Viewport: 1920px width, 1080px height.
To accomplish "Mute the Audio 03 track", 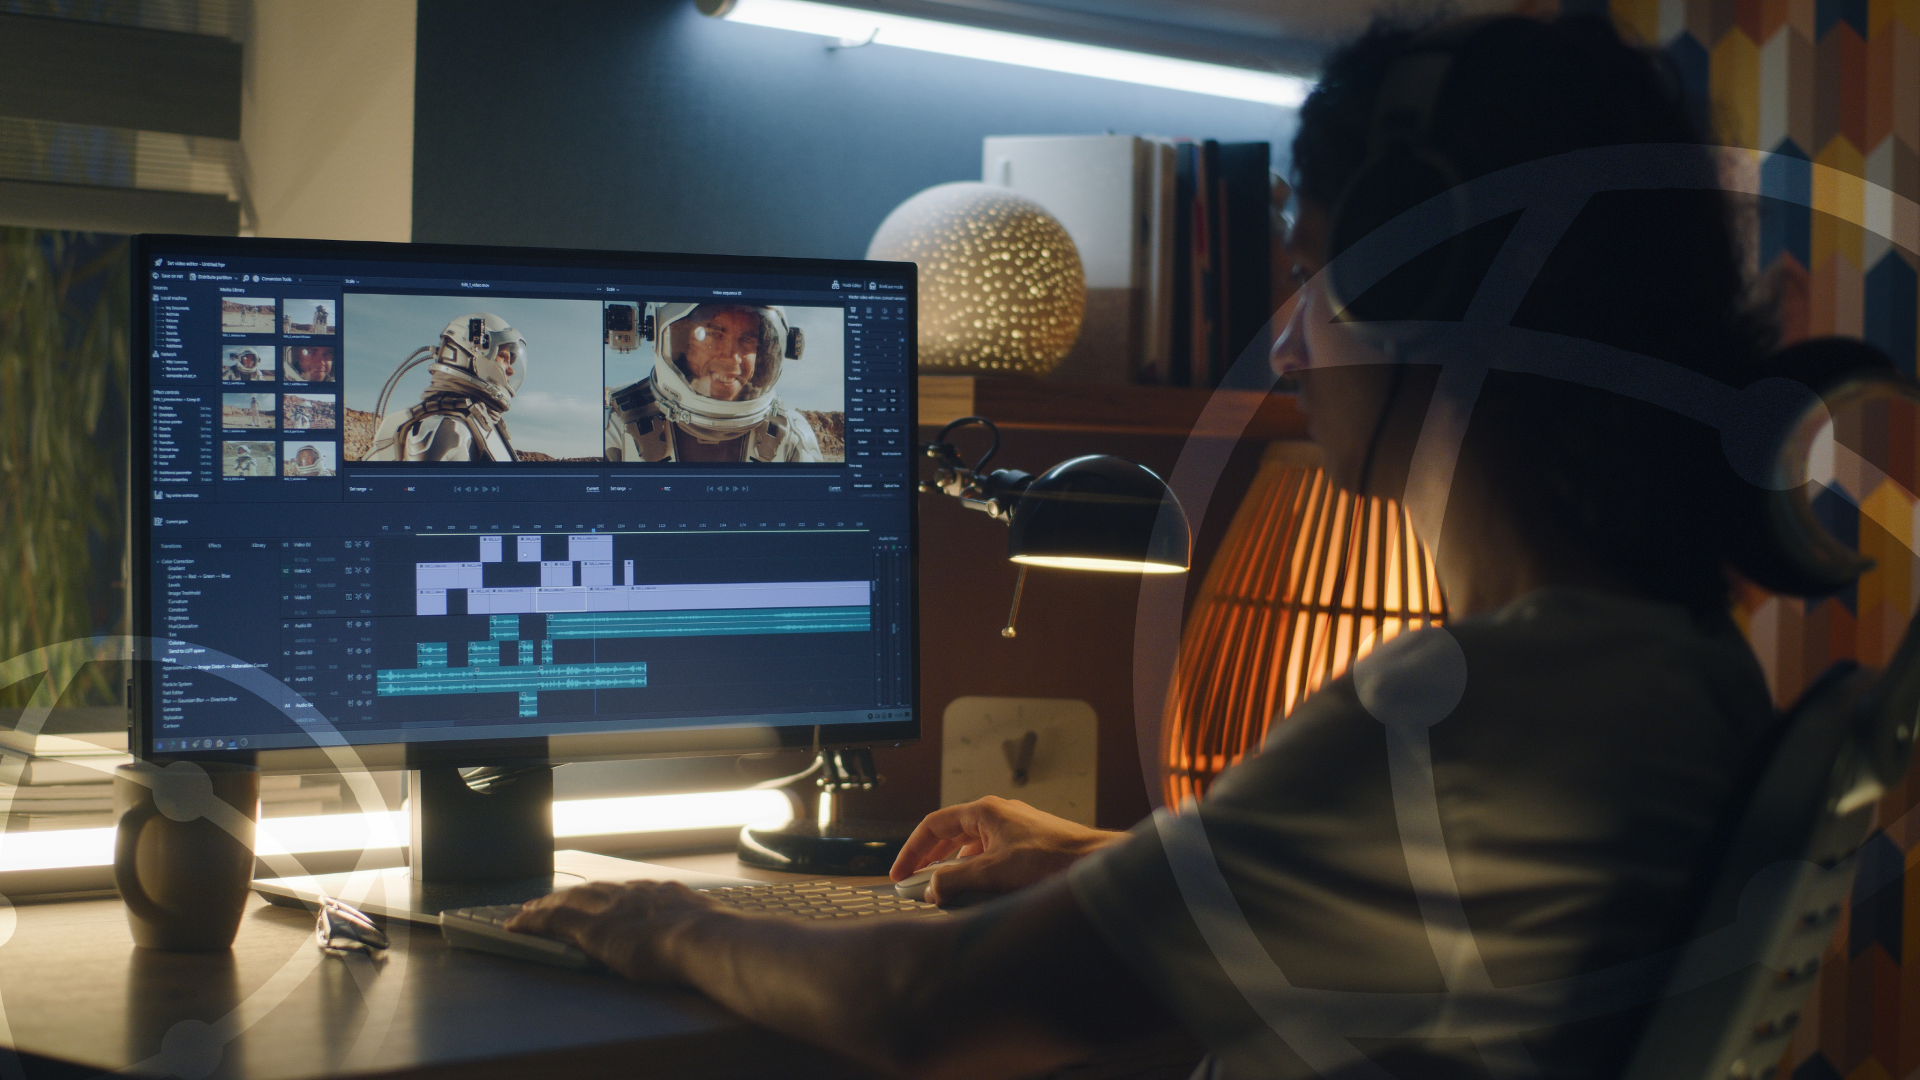I will (x=366, y=692).
